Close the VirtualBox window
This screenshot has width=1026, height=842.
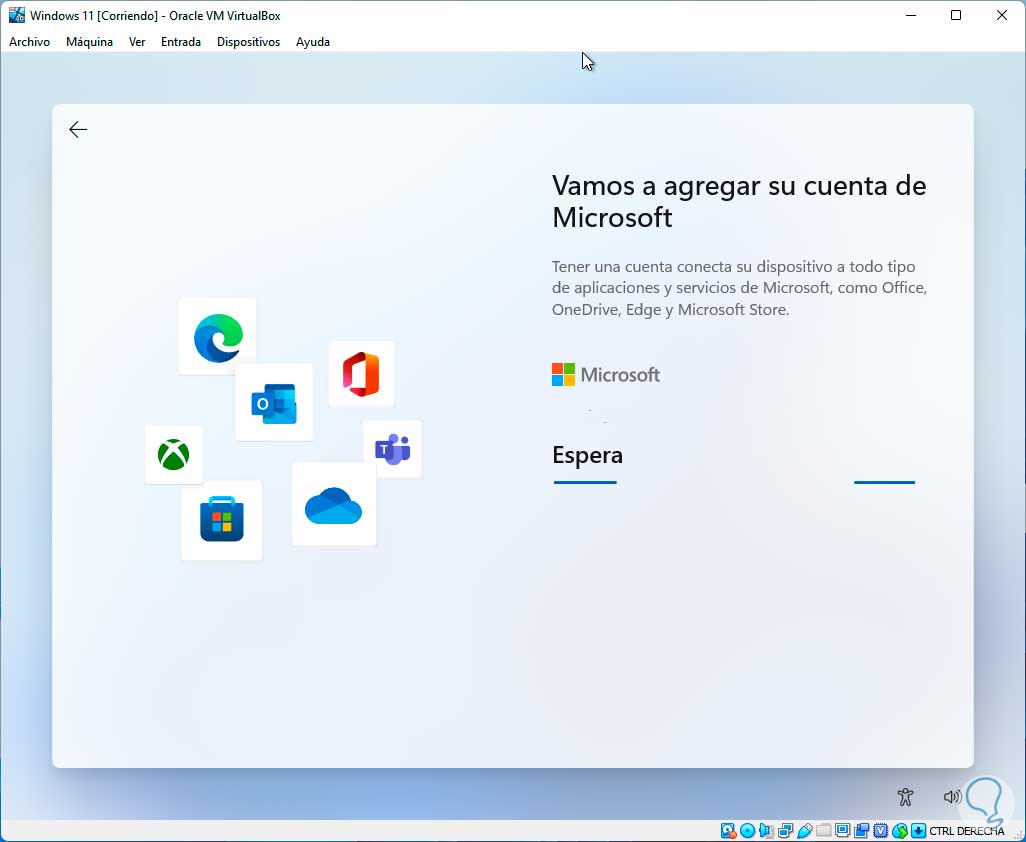pos(1002,15)
